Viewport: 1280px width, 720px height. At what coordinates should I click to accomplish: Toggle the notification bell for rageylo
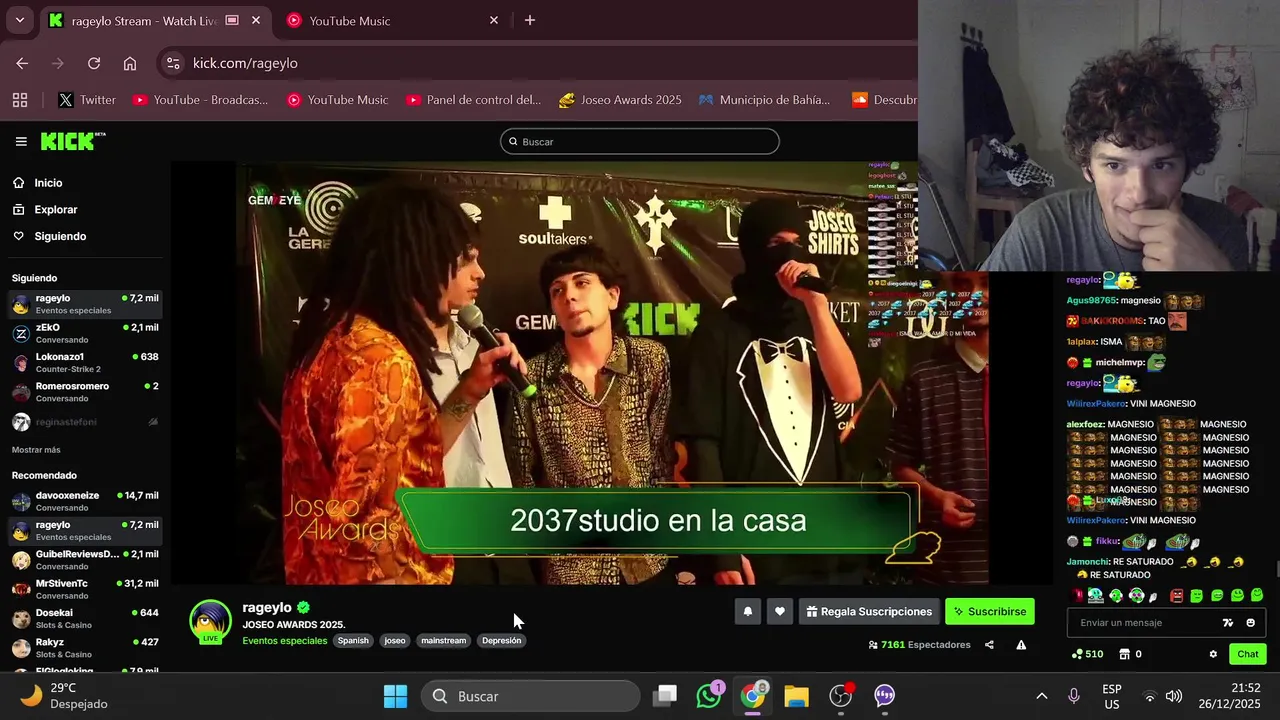[x=748, y=612]
